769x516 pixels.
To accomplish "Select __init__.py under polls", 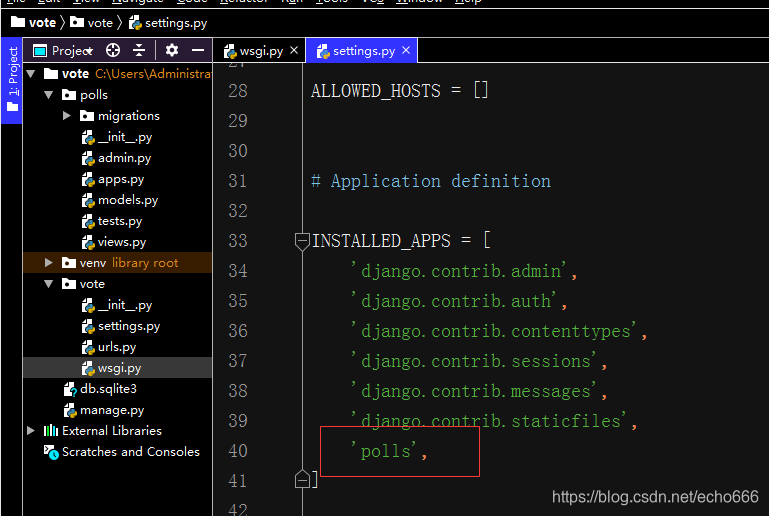I will (x=125, y=137).
